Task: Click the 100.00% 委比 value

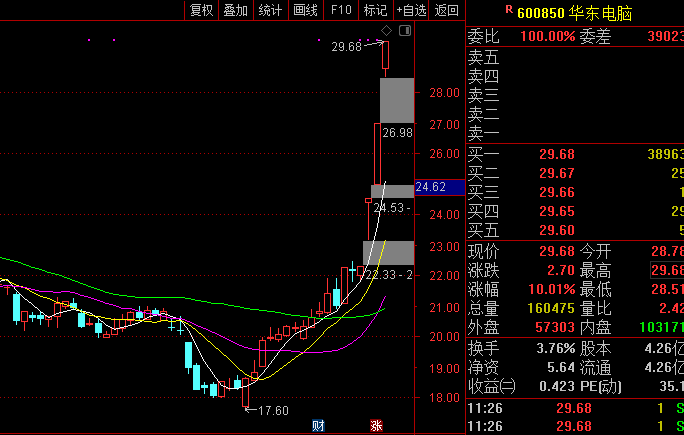Action: tap(547, 36)
